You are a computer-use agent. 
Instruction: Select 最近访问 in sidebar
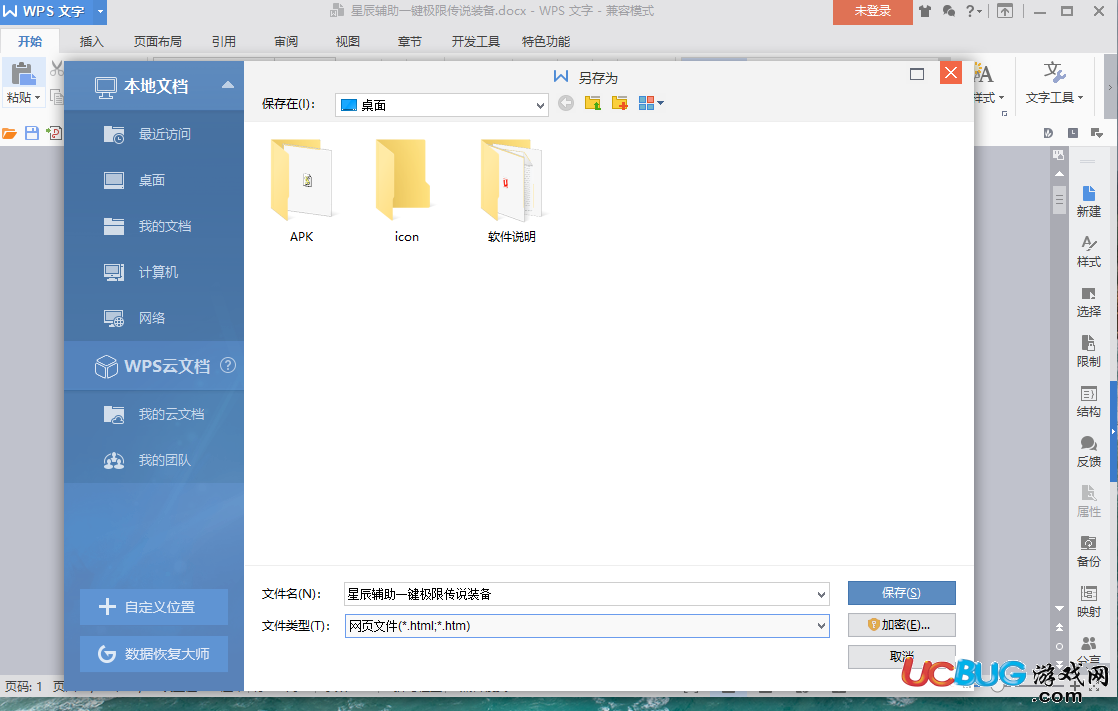154,134
